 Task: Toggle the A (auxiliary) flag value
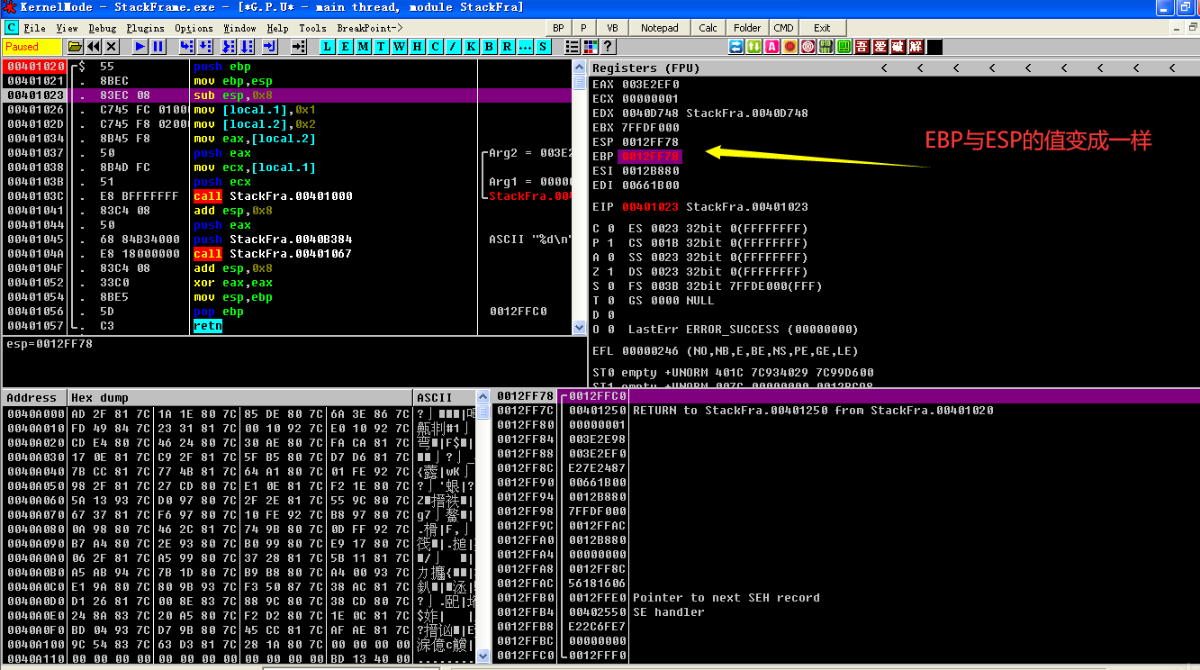[x=611, y=257]
